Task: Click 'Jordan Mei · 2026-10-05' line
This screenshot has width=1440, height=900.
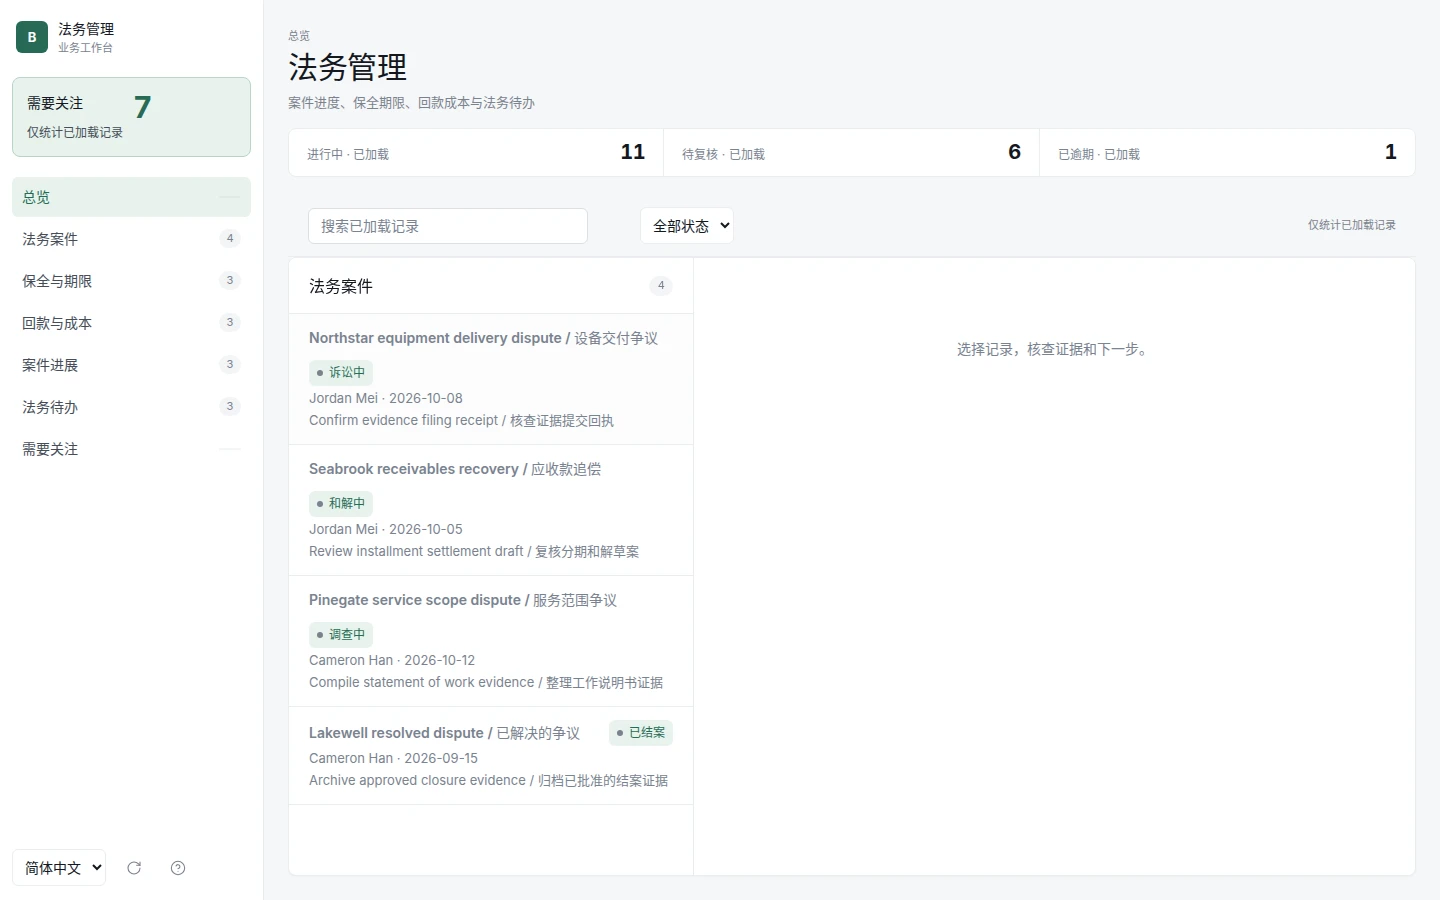Action: pyautogui.click(x=386, y=529)
